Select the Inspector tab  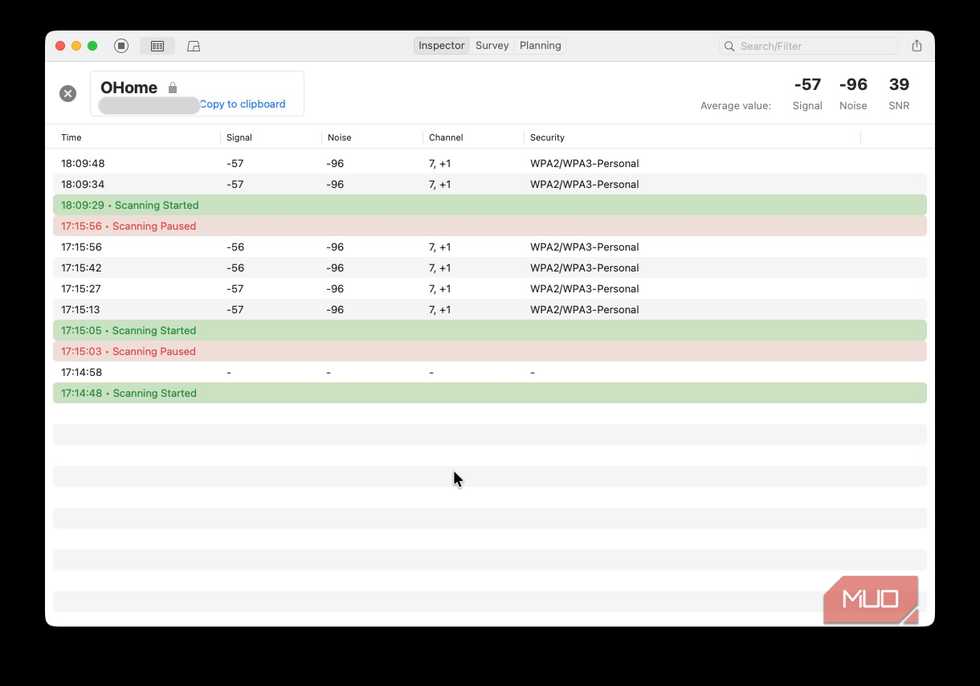tap(441, 46)
